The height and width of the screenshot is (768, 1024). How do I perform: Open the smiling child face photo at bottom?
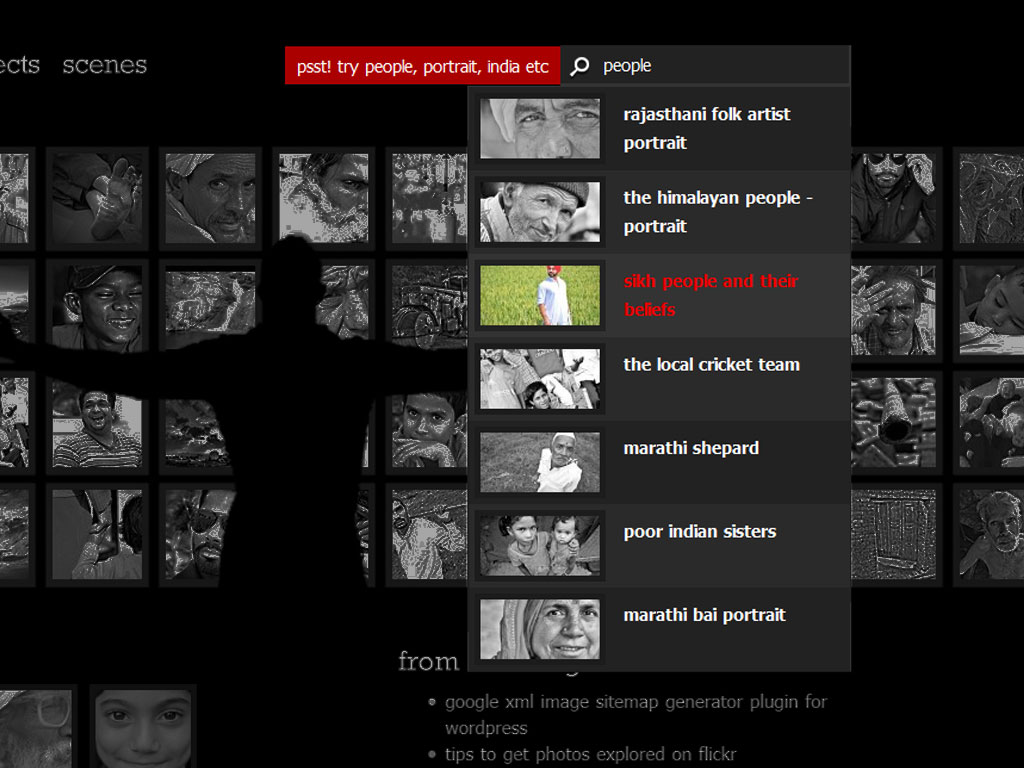click(x=143, y=727)
